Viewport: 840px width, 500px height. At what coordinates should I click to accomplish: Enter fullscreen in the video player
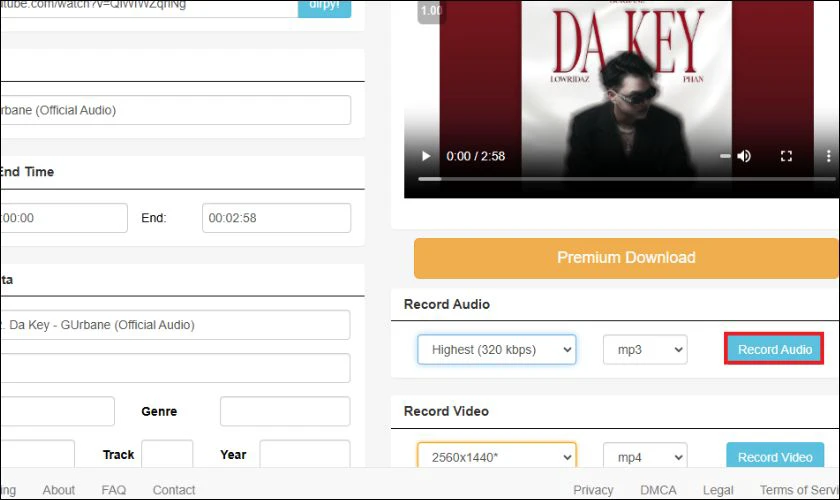(786, 156)
